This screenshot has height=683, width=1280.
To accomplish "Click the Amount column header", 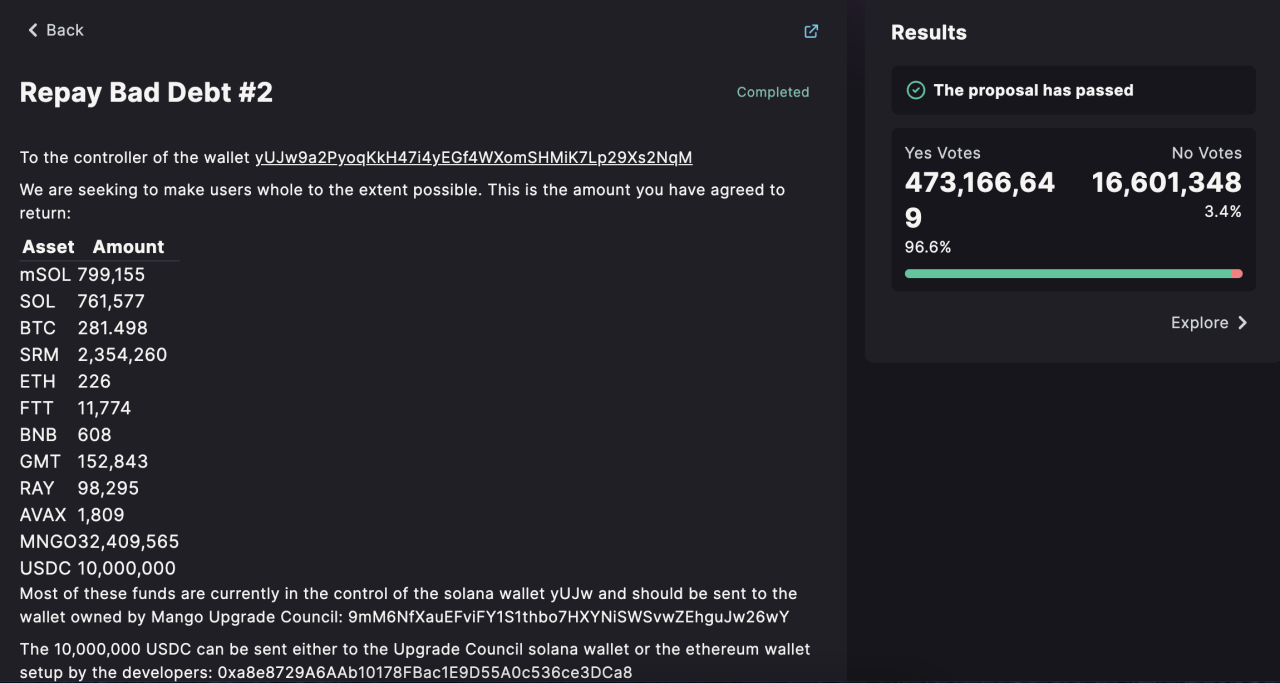I will (128, 247).
